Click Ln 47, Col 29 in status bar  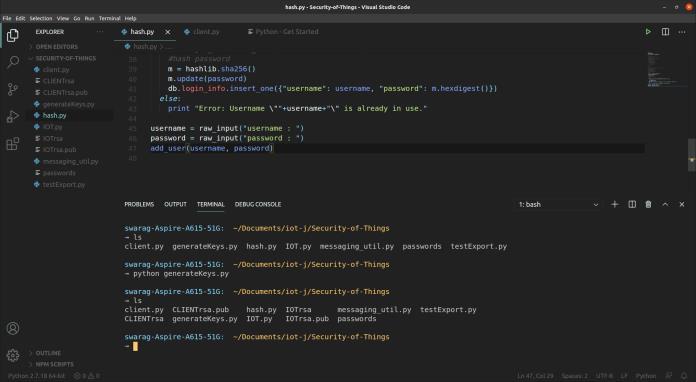(535, 376)
